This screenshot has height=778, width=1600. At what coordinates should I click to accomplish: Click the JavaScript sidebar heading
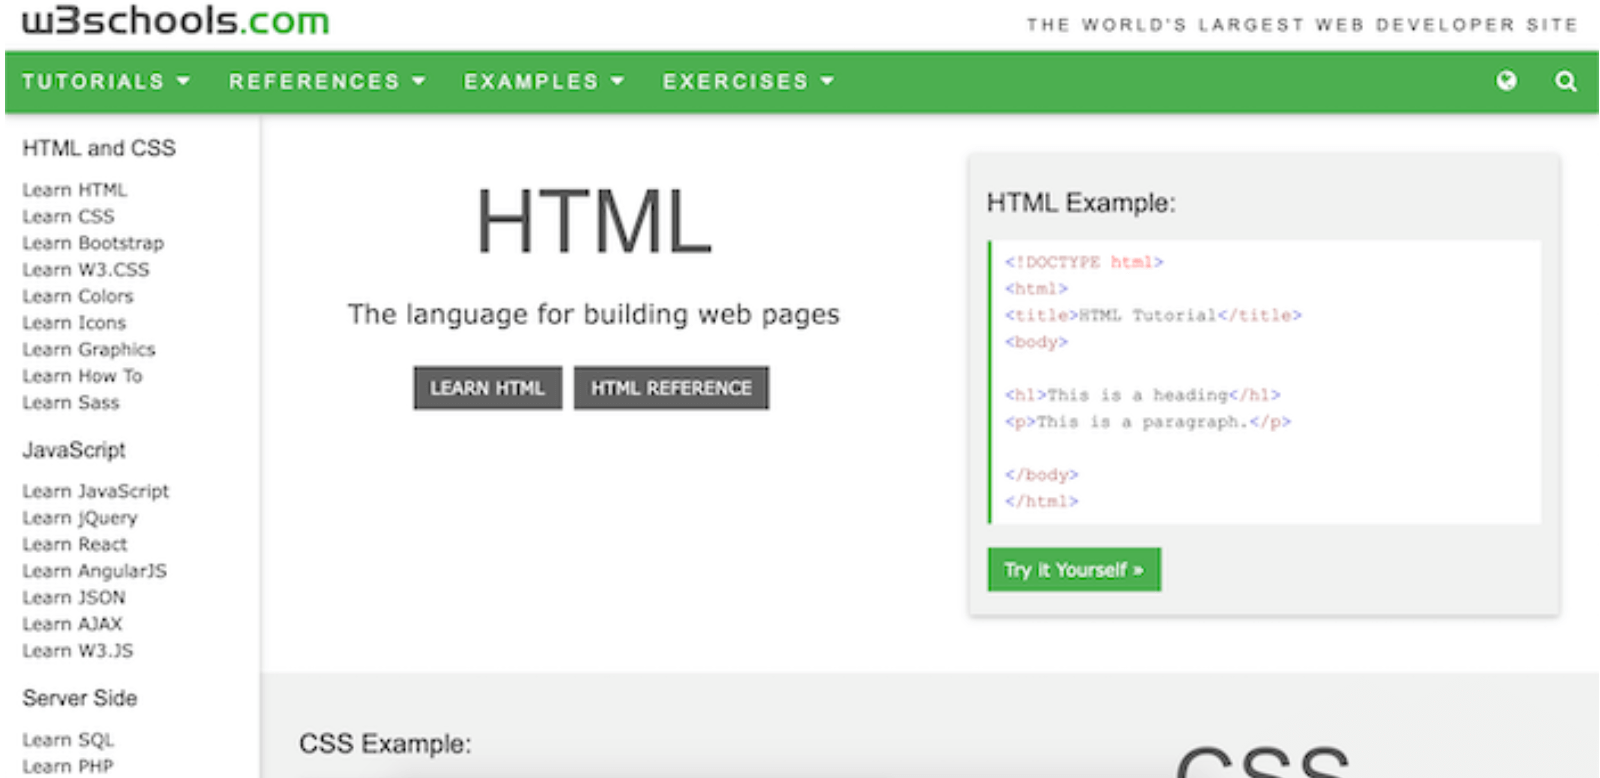74,450
